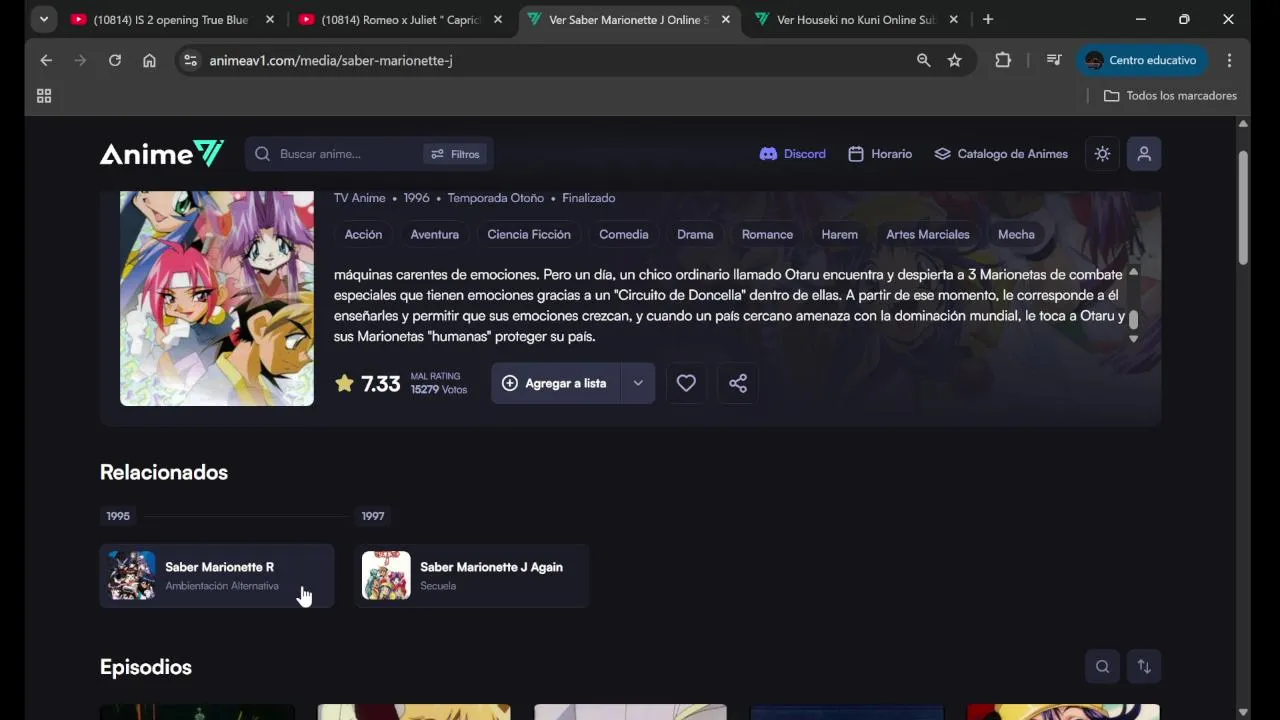Select the Harem genre tag
The image size is (1280, 720).
[839, 234]
